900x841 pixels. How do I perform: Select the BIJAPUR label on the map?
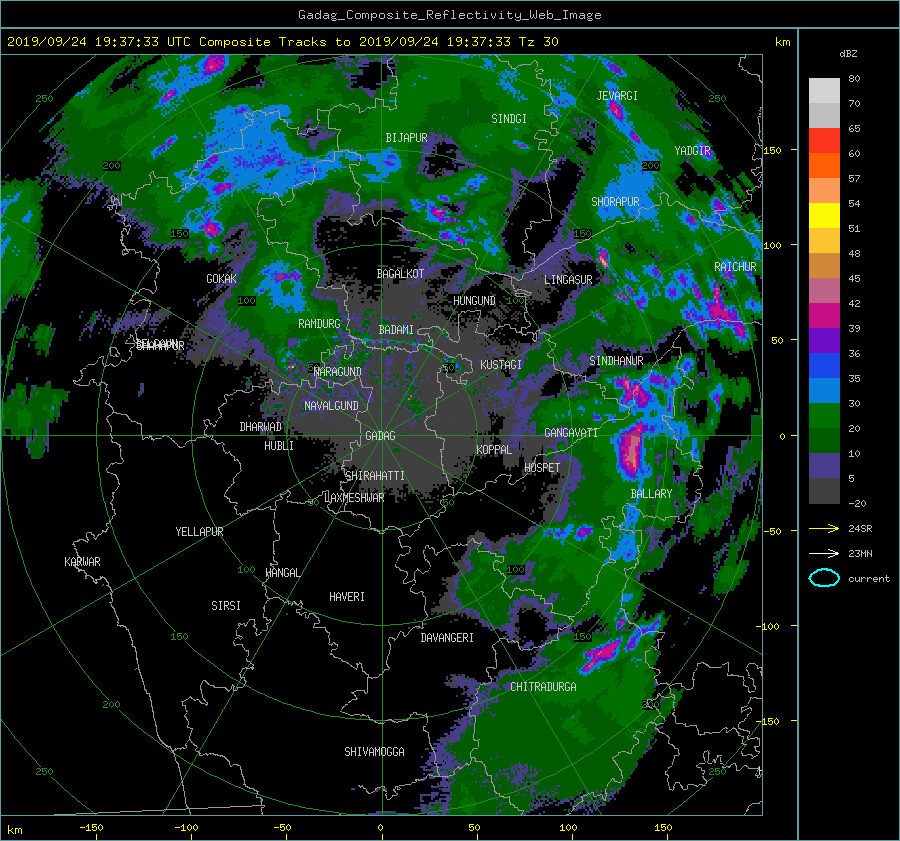[x=406, y=138]
